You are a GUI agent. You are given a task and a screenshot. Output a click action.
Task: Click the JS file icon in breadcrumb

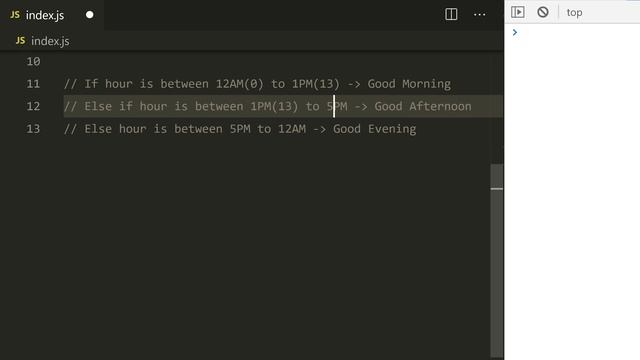(x=20, y=40)
